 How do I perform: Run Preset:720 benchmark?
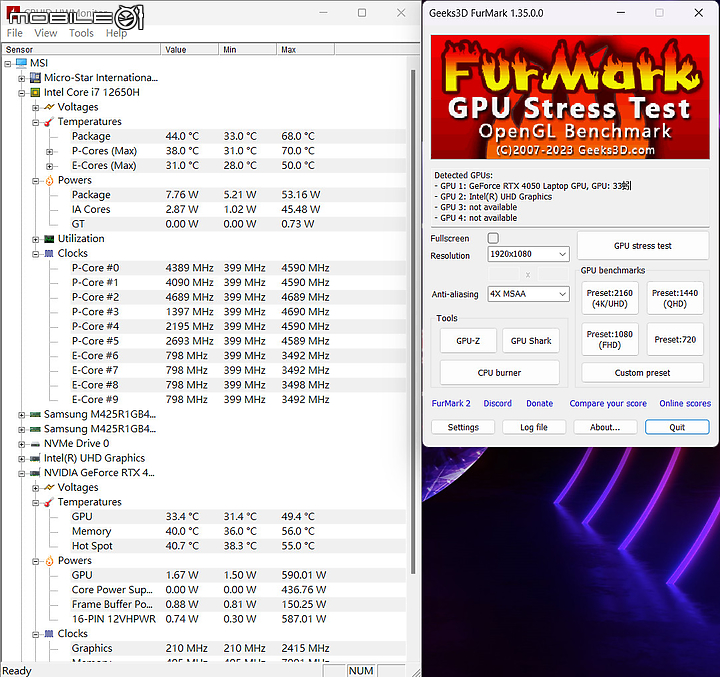tap(675, 339)
